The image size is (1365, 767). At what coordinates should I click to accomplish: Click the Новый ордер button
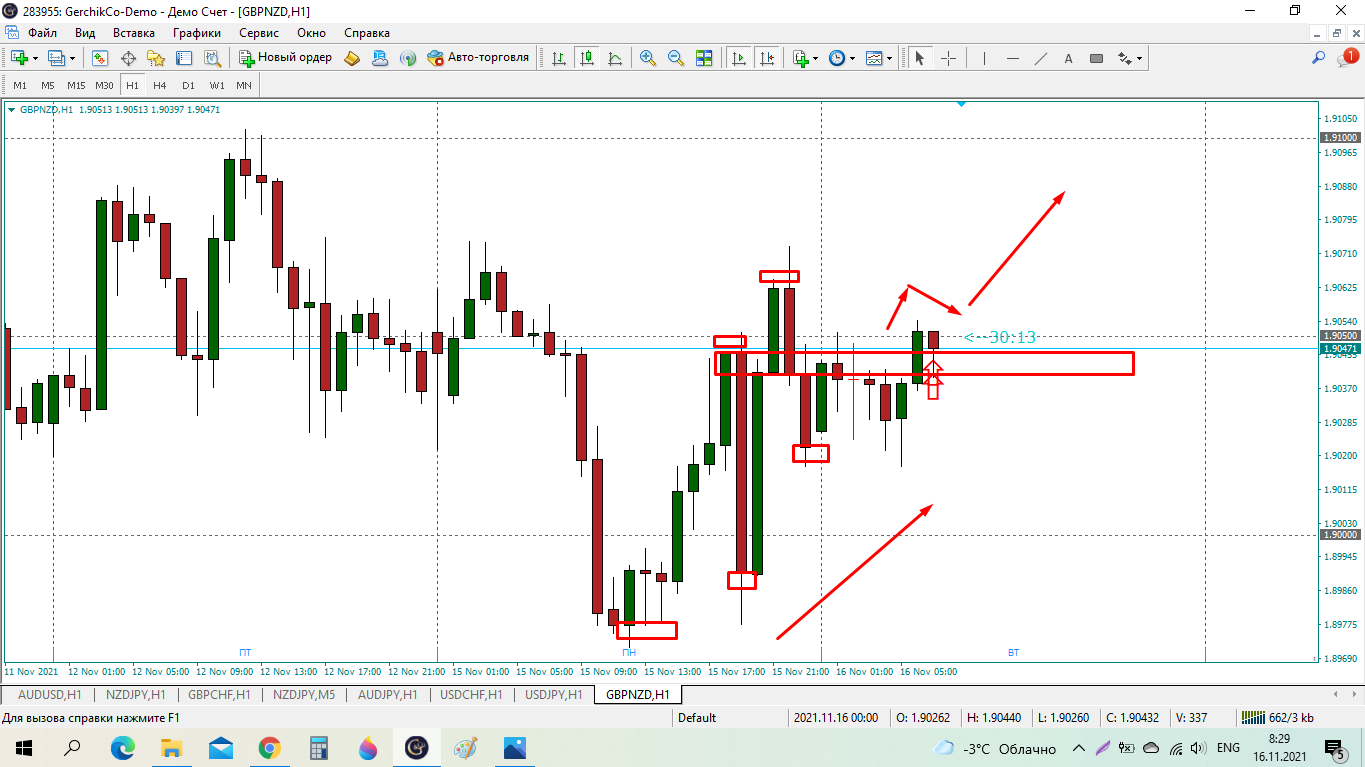286,58
